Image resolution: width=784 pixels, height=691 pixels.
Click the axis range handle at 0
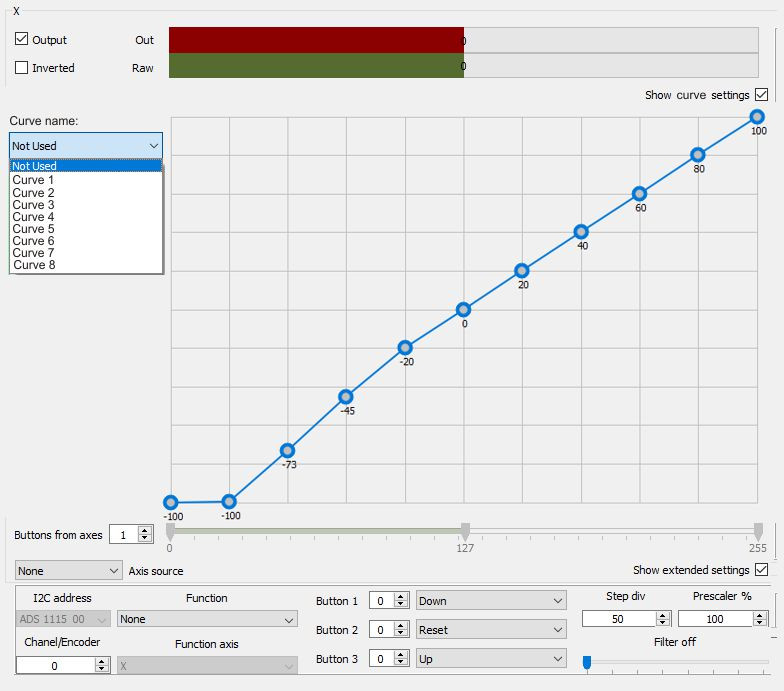point(170,531)
